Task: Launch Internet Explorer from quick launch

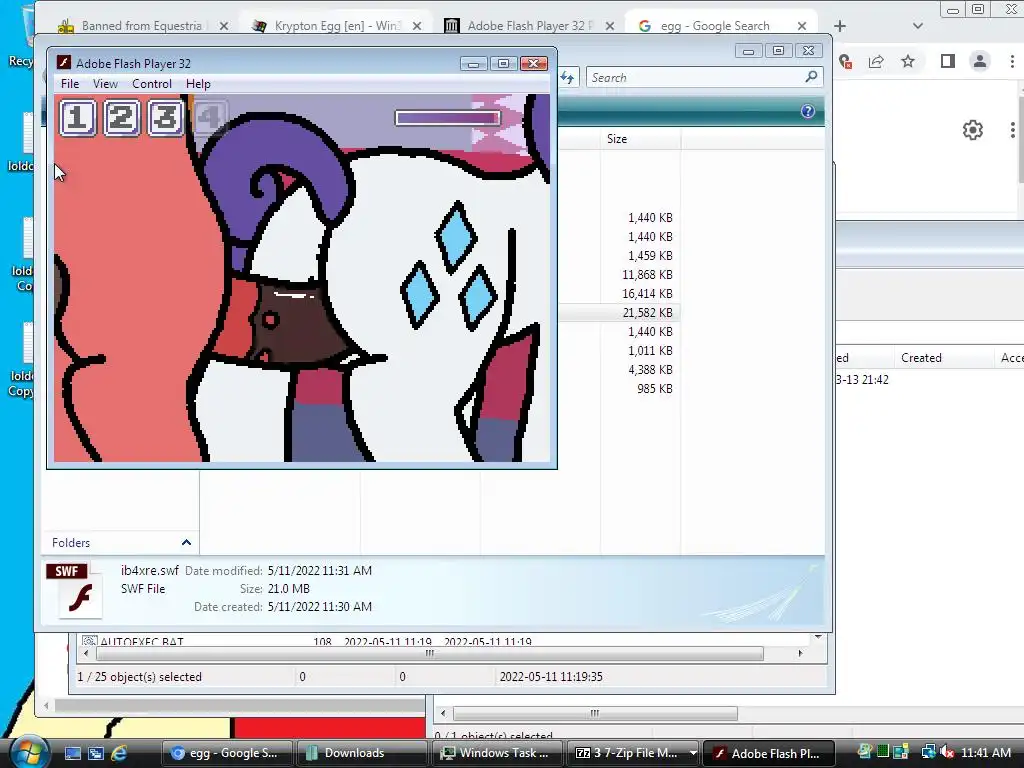Action: tap(120, 753)
